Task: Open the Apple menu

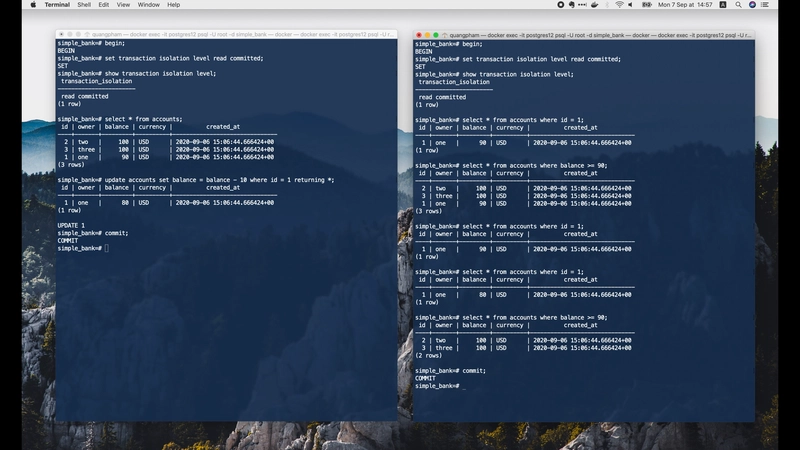Action: coord(33,5)
